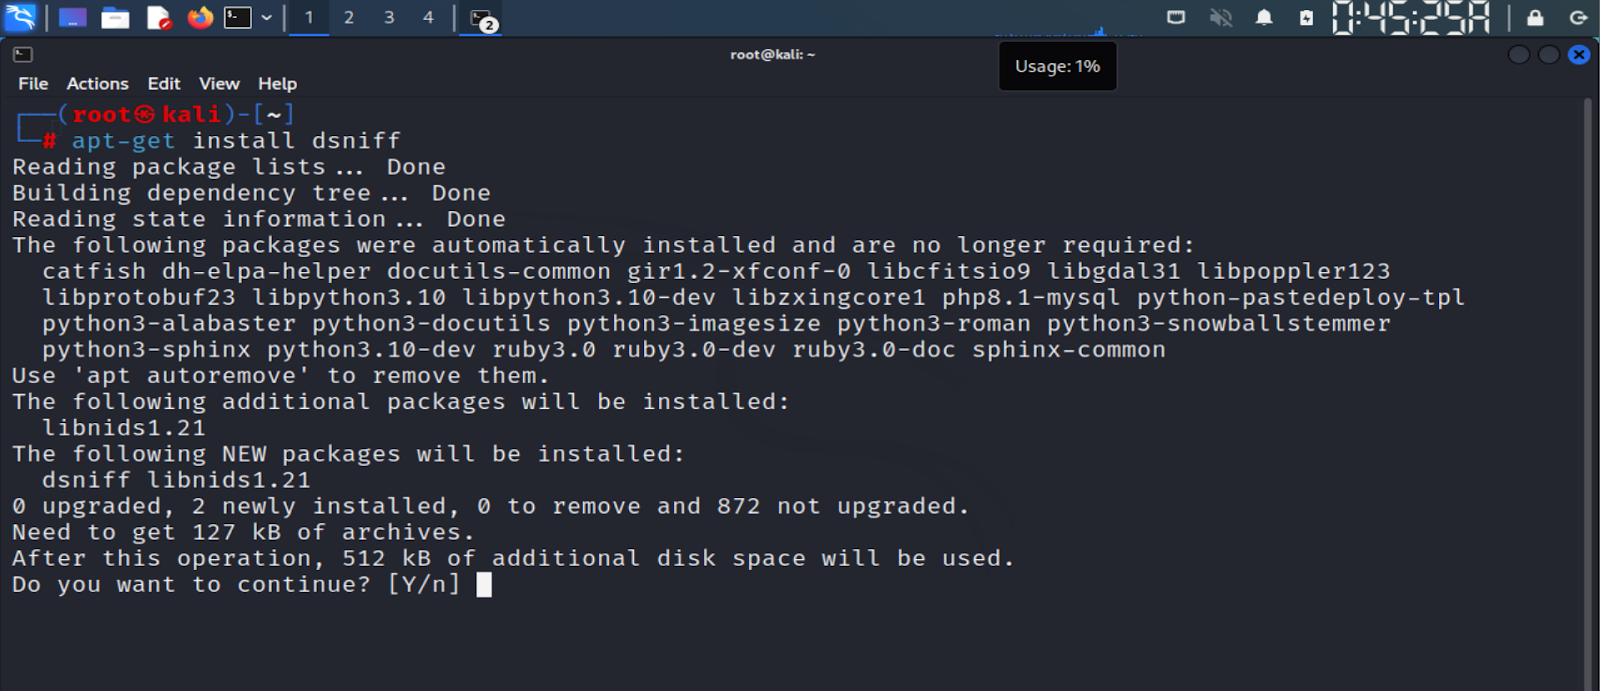Click the lock screen icon
This screenshot has height=691, width=1600.
[1535, 17]
